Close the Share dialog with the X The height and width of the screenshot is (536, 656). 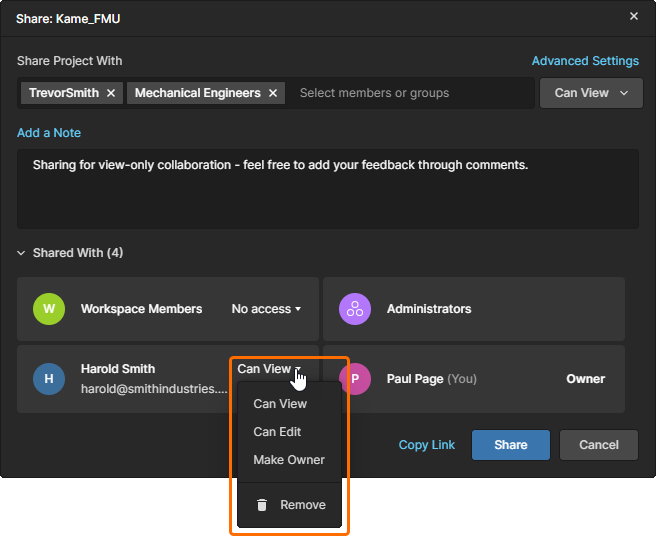click(x=633, y=17)
